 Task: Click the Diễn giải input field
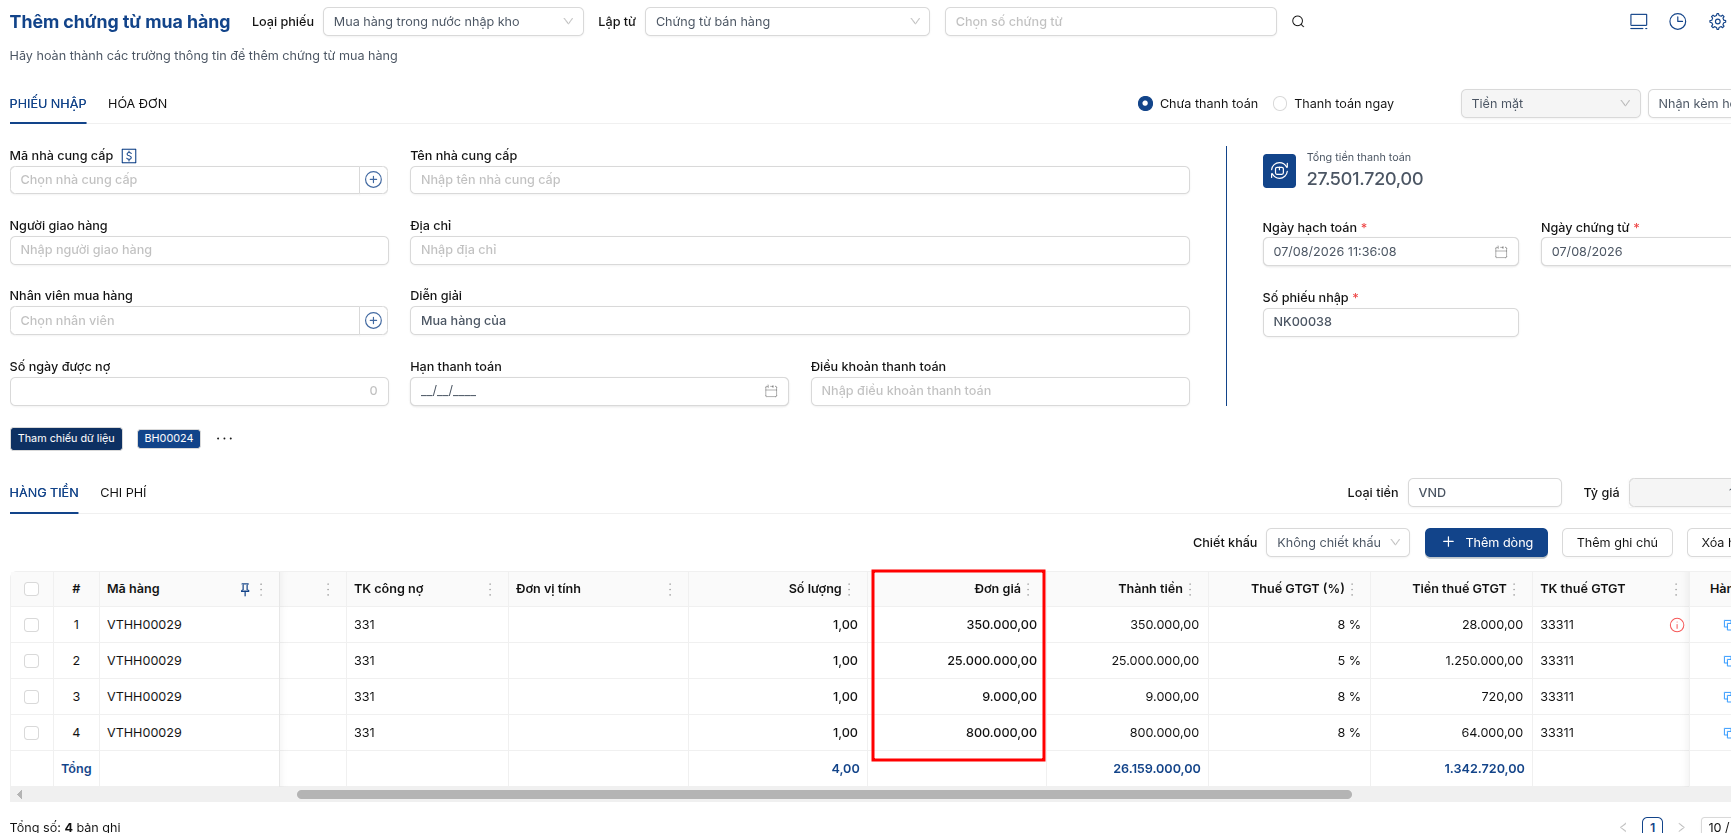coord(799,321)
